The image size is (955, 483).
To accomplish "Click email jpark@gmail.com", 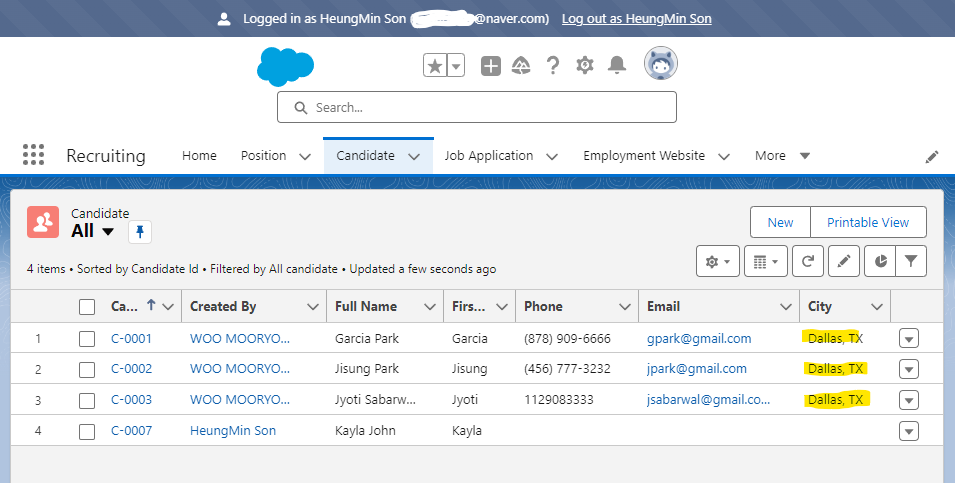I will tap(697, 369).
